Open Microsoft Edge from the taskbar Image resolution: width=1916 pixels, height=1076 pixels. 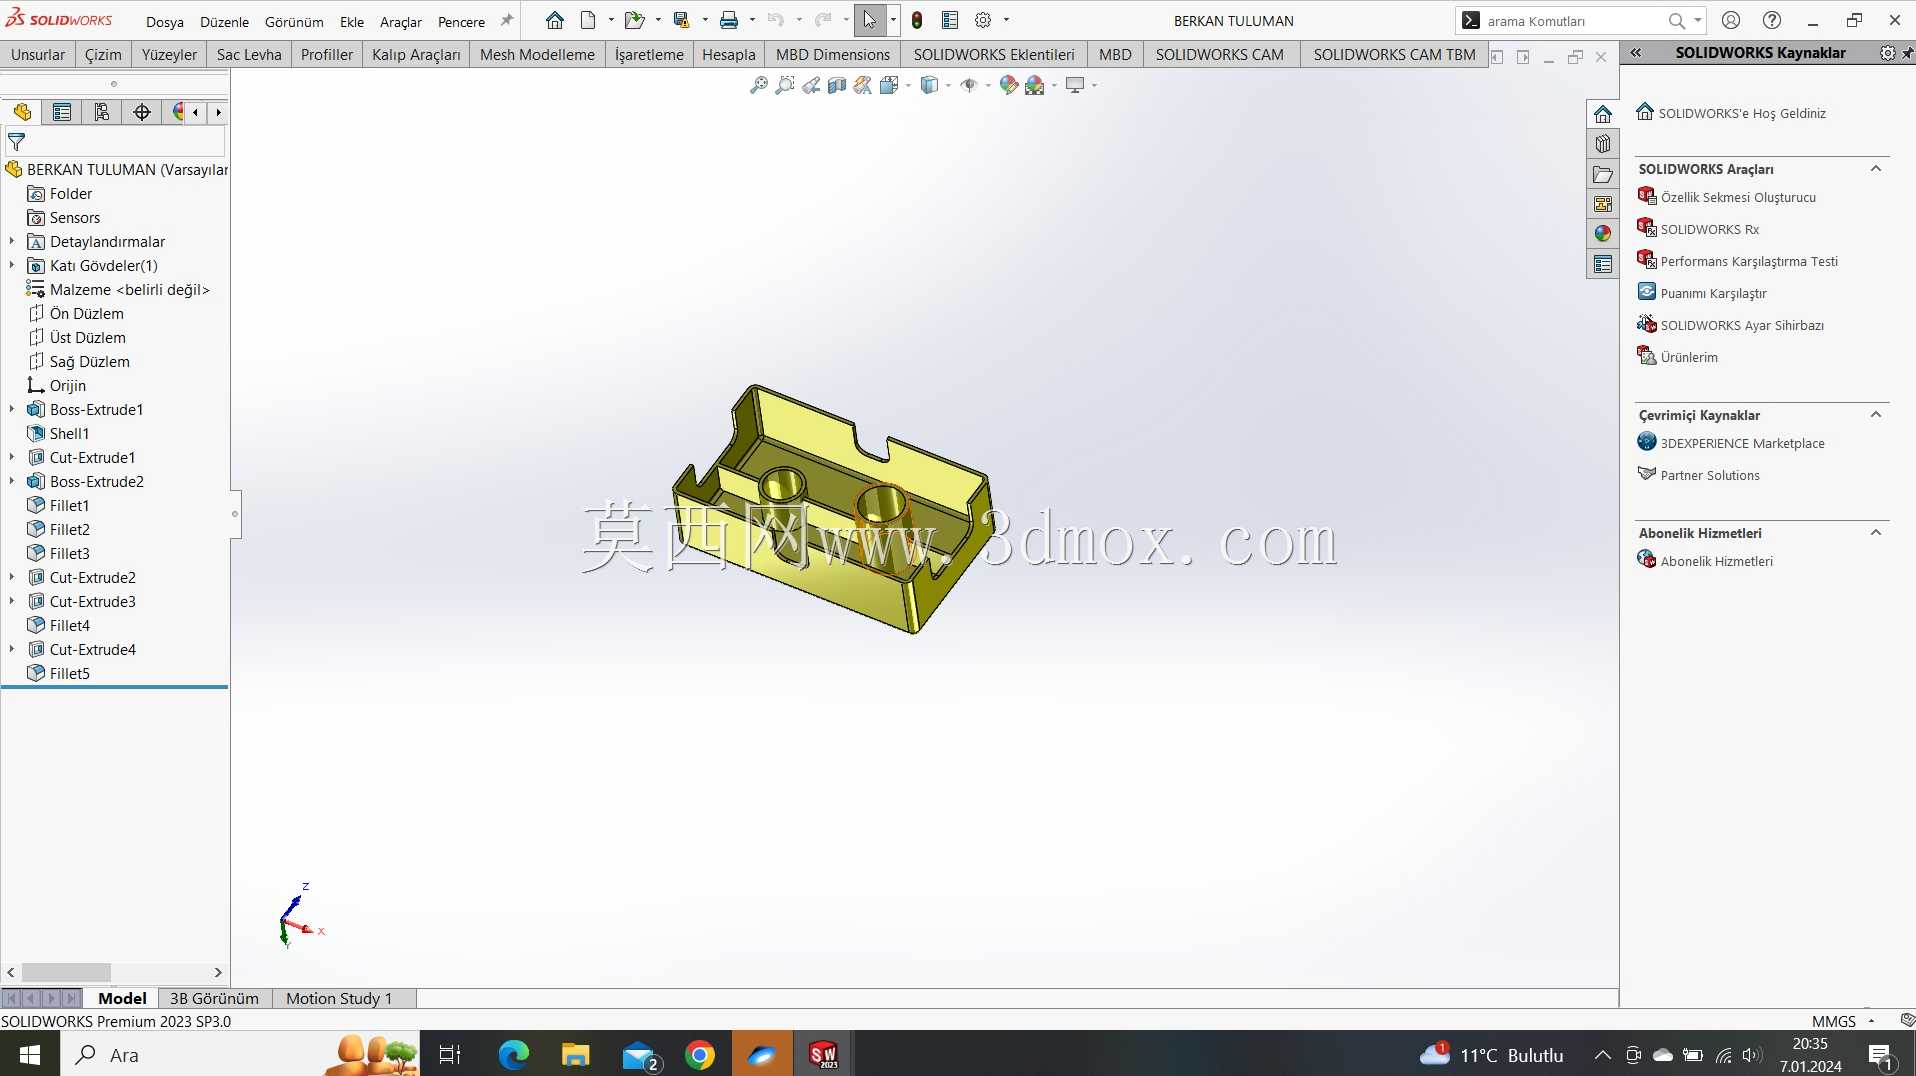[514, 1055]
